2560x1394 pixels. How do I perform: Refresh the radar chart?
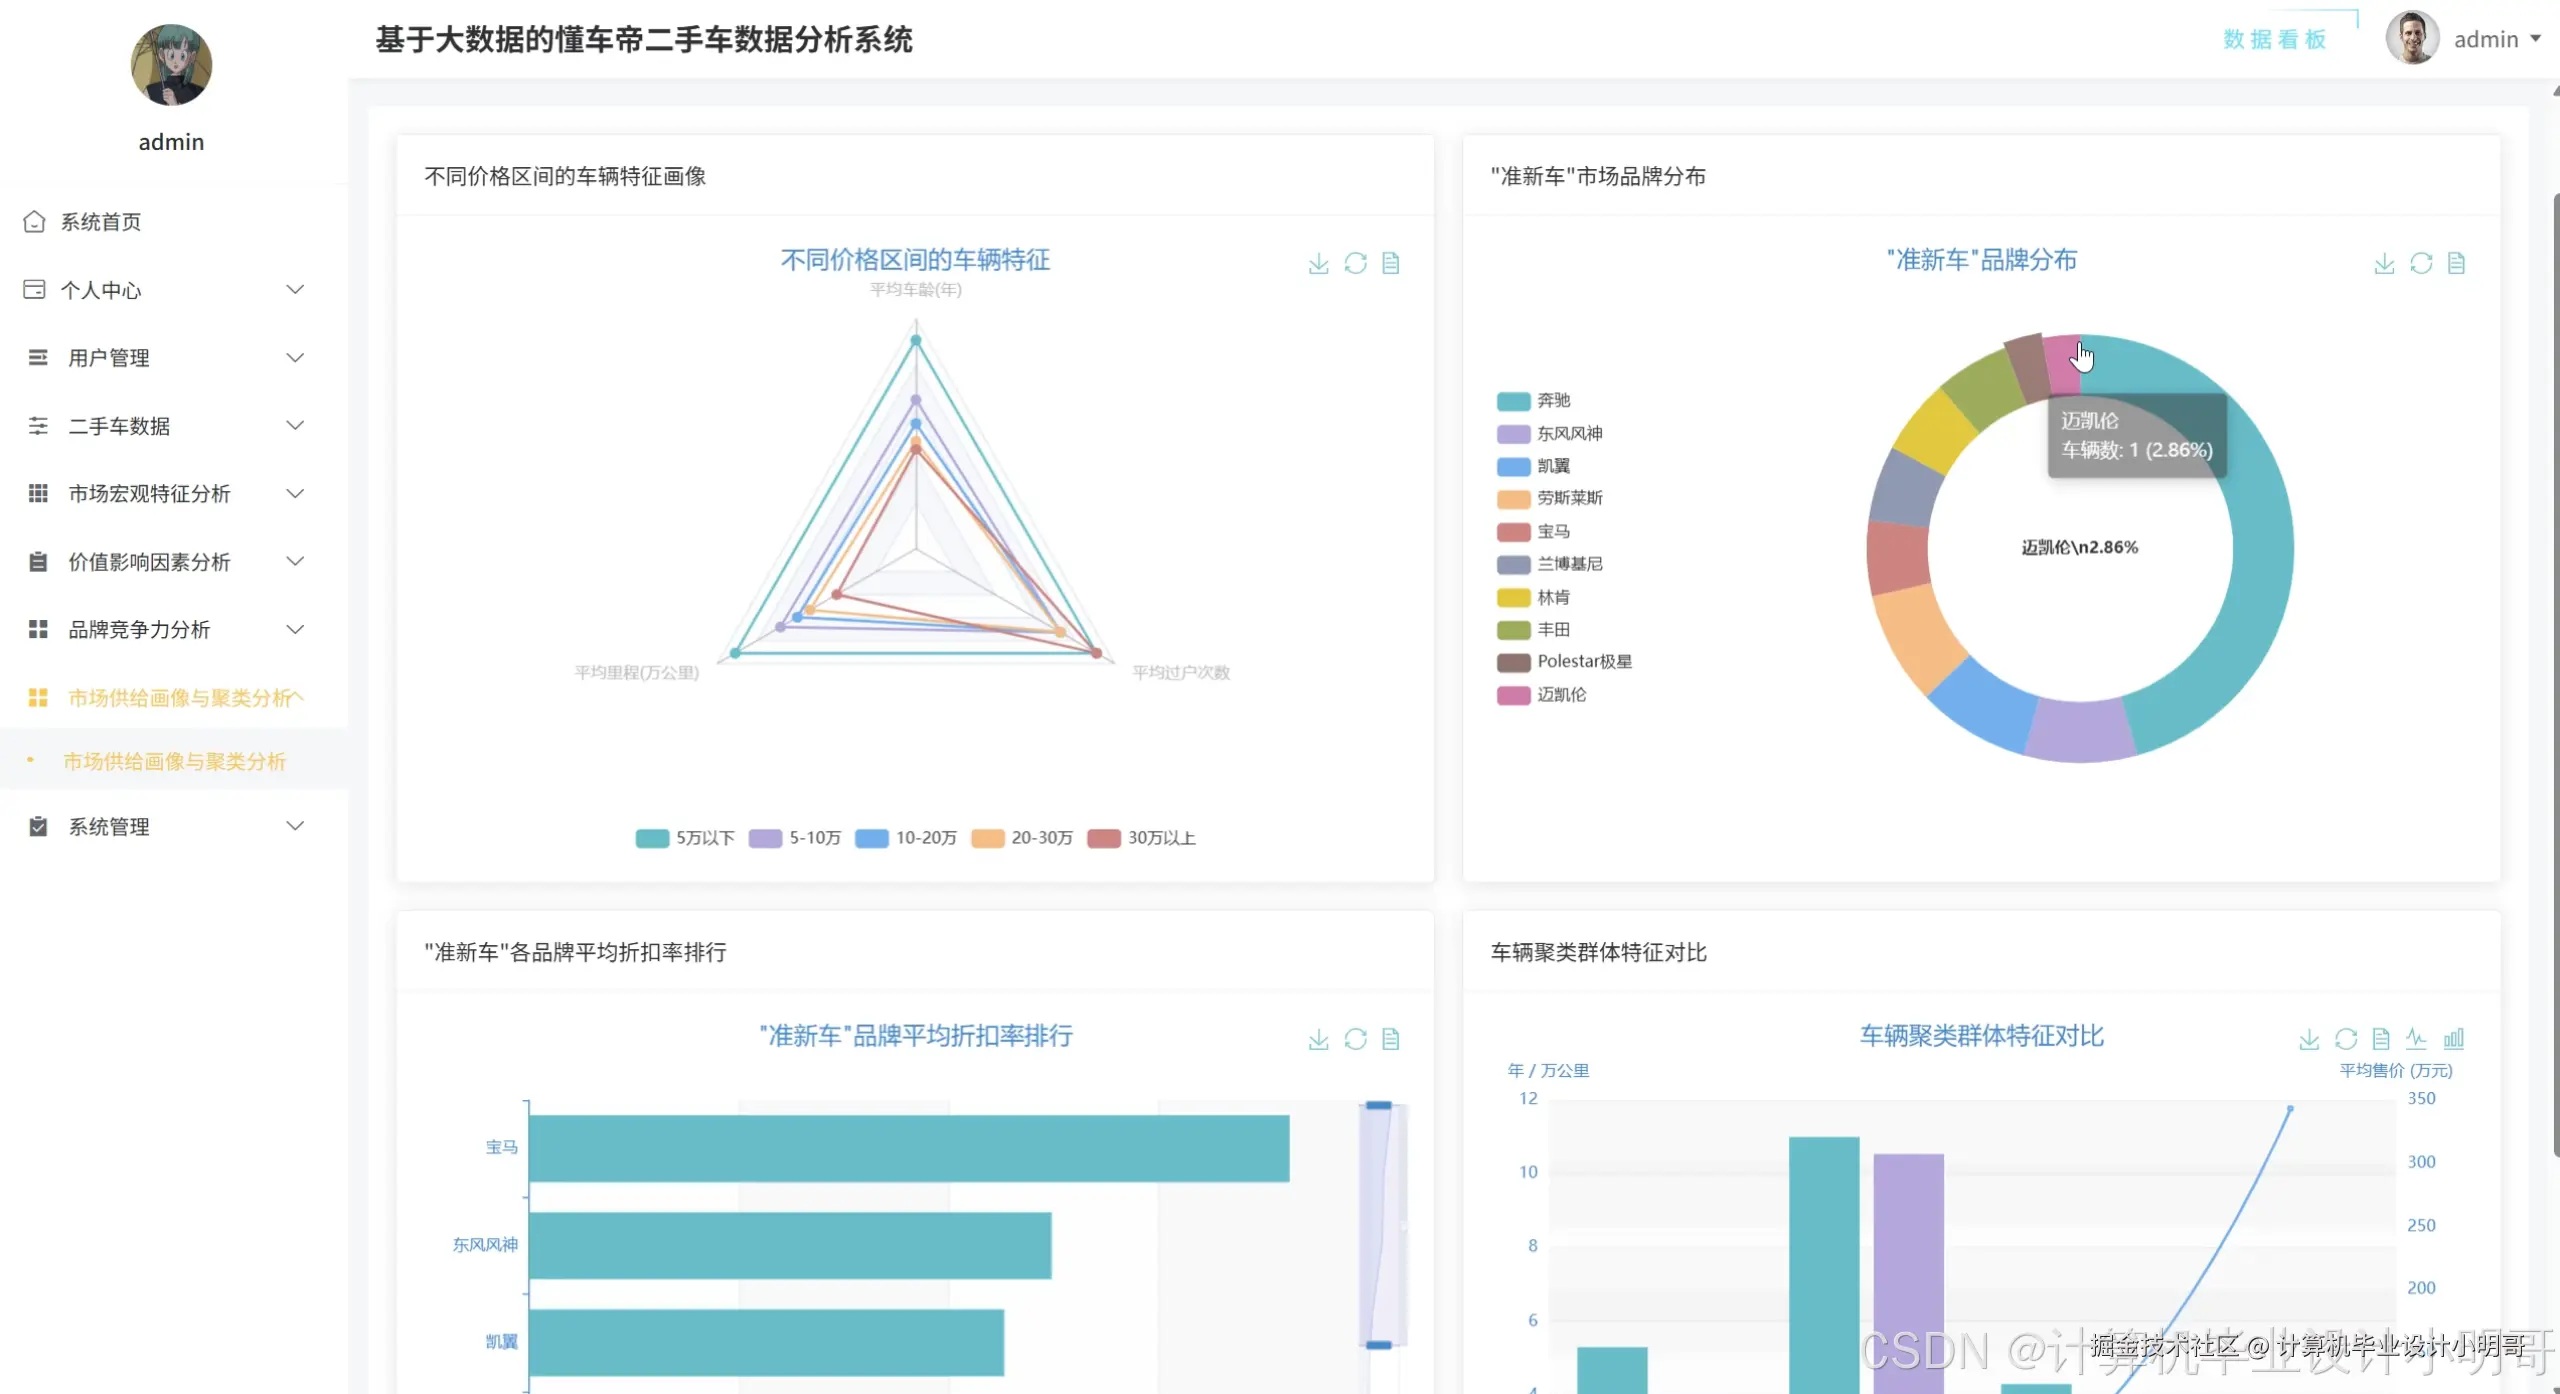pyautogui.click(x=1354, y=263)
